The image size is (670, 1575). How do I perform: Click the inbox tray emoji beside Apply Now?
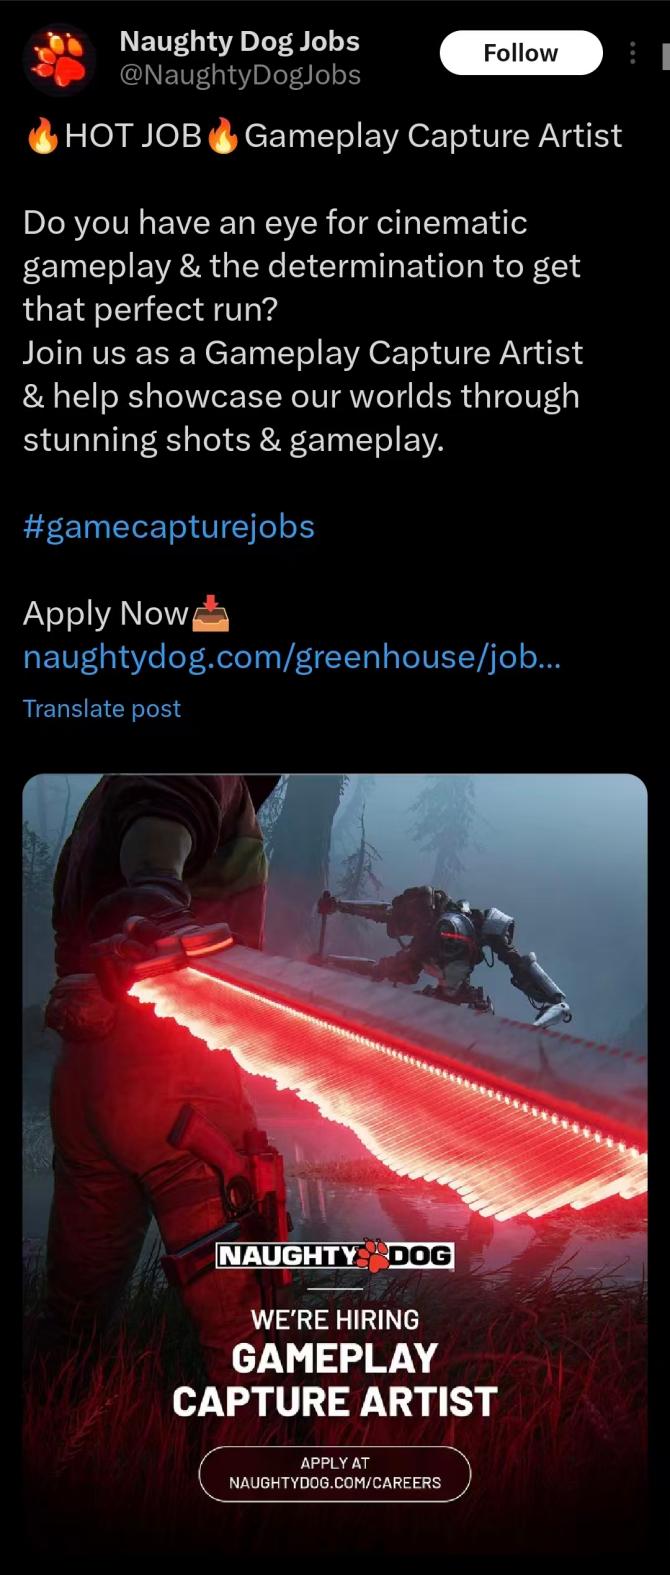tap(210, 614)
